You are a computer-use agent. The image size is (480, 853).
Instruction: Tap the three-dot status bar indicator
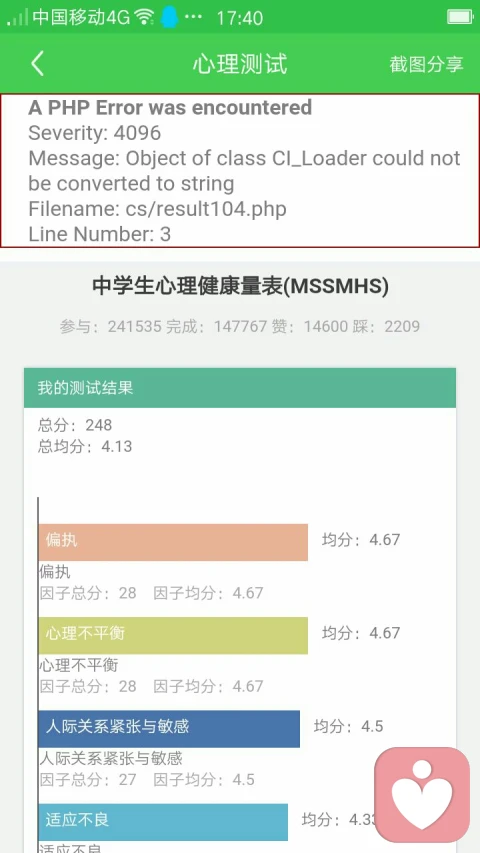(193, 17)
